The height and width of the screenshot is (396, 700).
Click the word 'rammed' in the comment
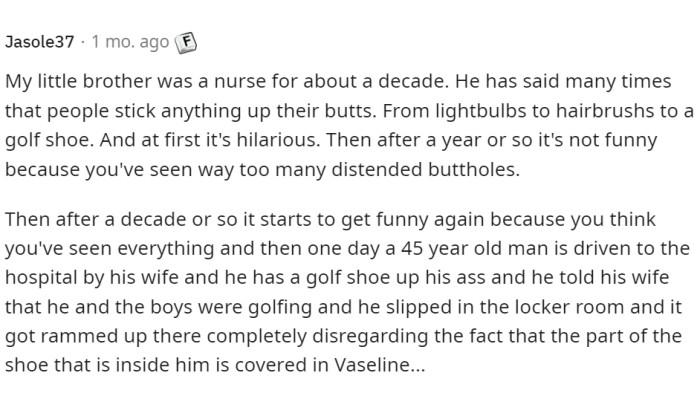coord(80,336)
